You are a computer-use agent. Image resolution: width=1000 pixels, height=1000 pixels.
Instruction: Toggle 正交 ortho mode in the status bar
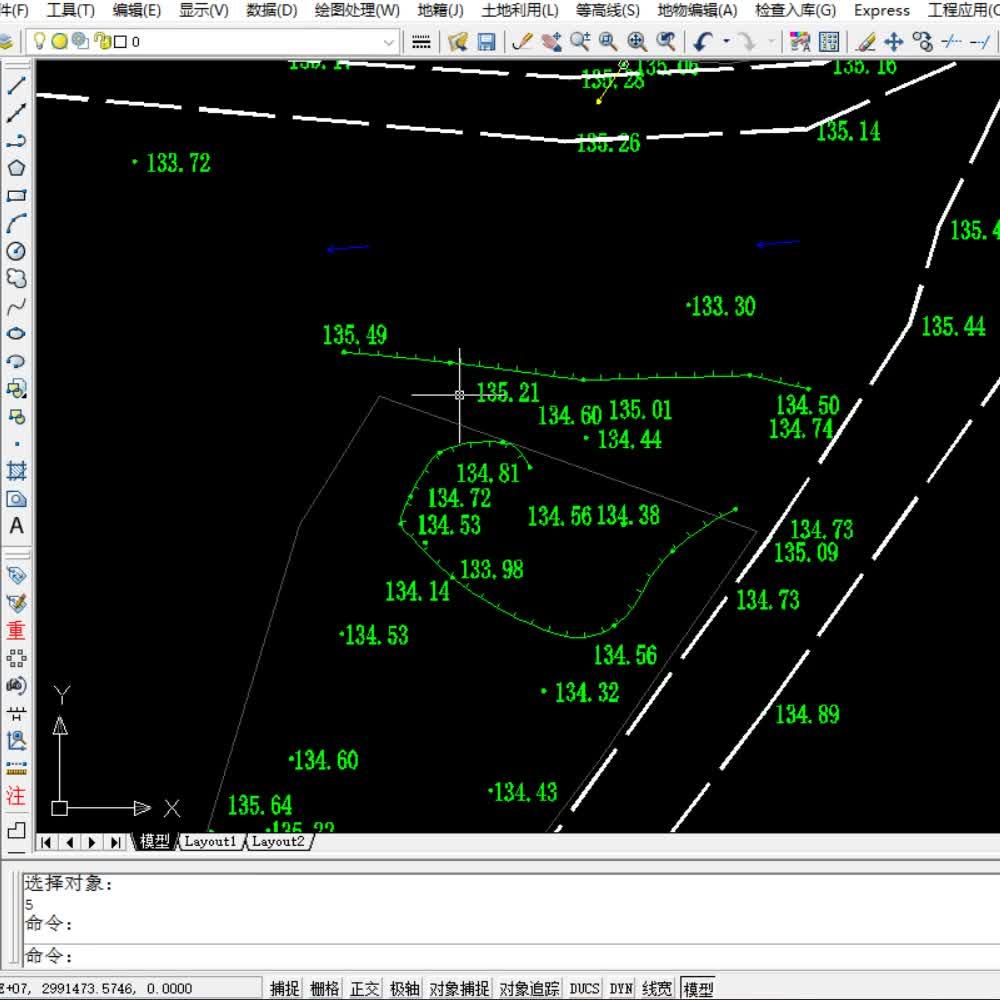coord(365,989)
